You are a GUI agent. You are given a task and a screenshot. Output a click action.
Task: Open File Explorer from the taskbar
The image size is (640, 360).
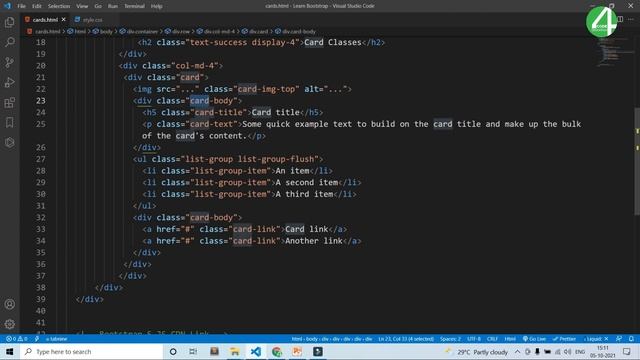(x=235, y=351)
